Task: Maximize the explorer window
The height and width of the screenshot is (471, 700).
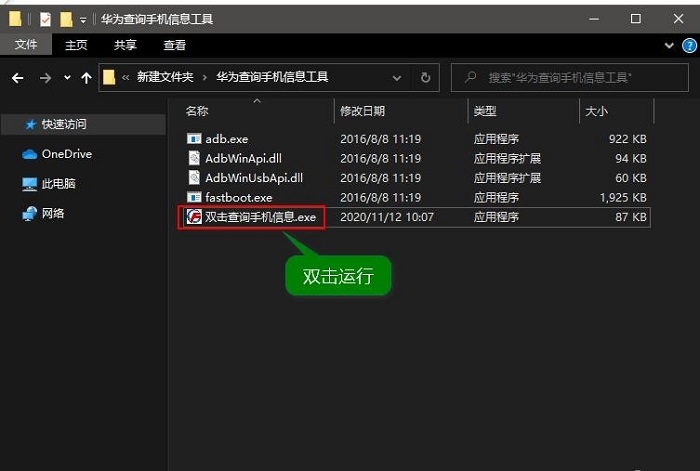Action: coord(636,19)
